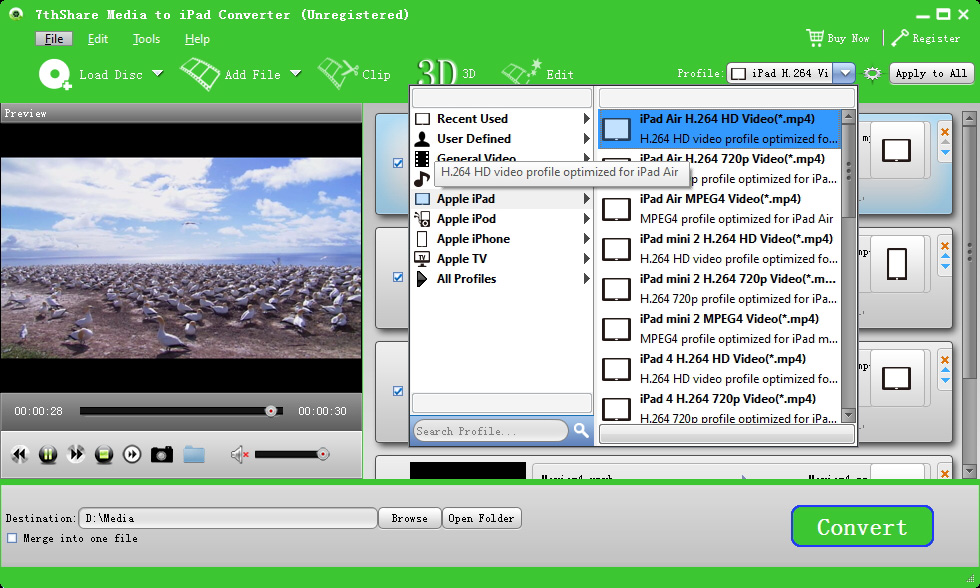
Task: Remove the third file with orange X
Action: click(x=945, y=360)
